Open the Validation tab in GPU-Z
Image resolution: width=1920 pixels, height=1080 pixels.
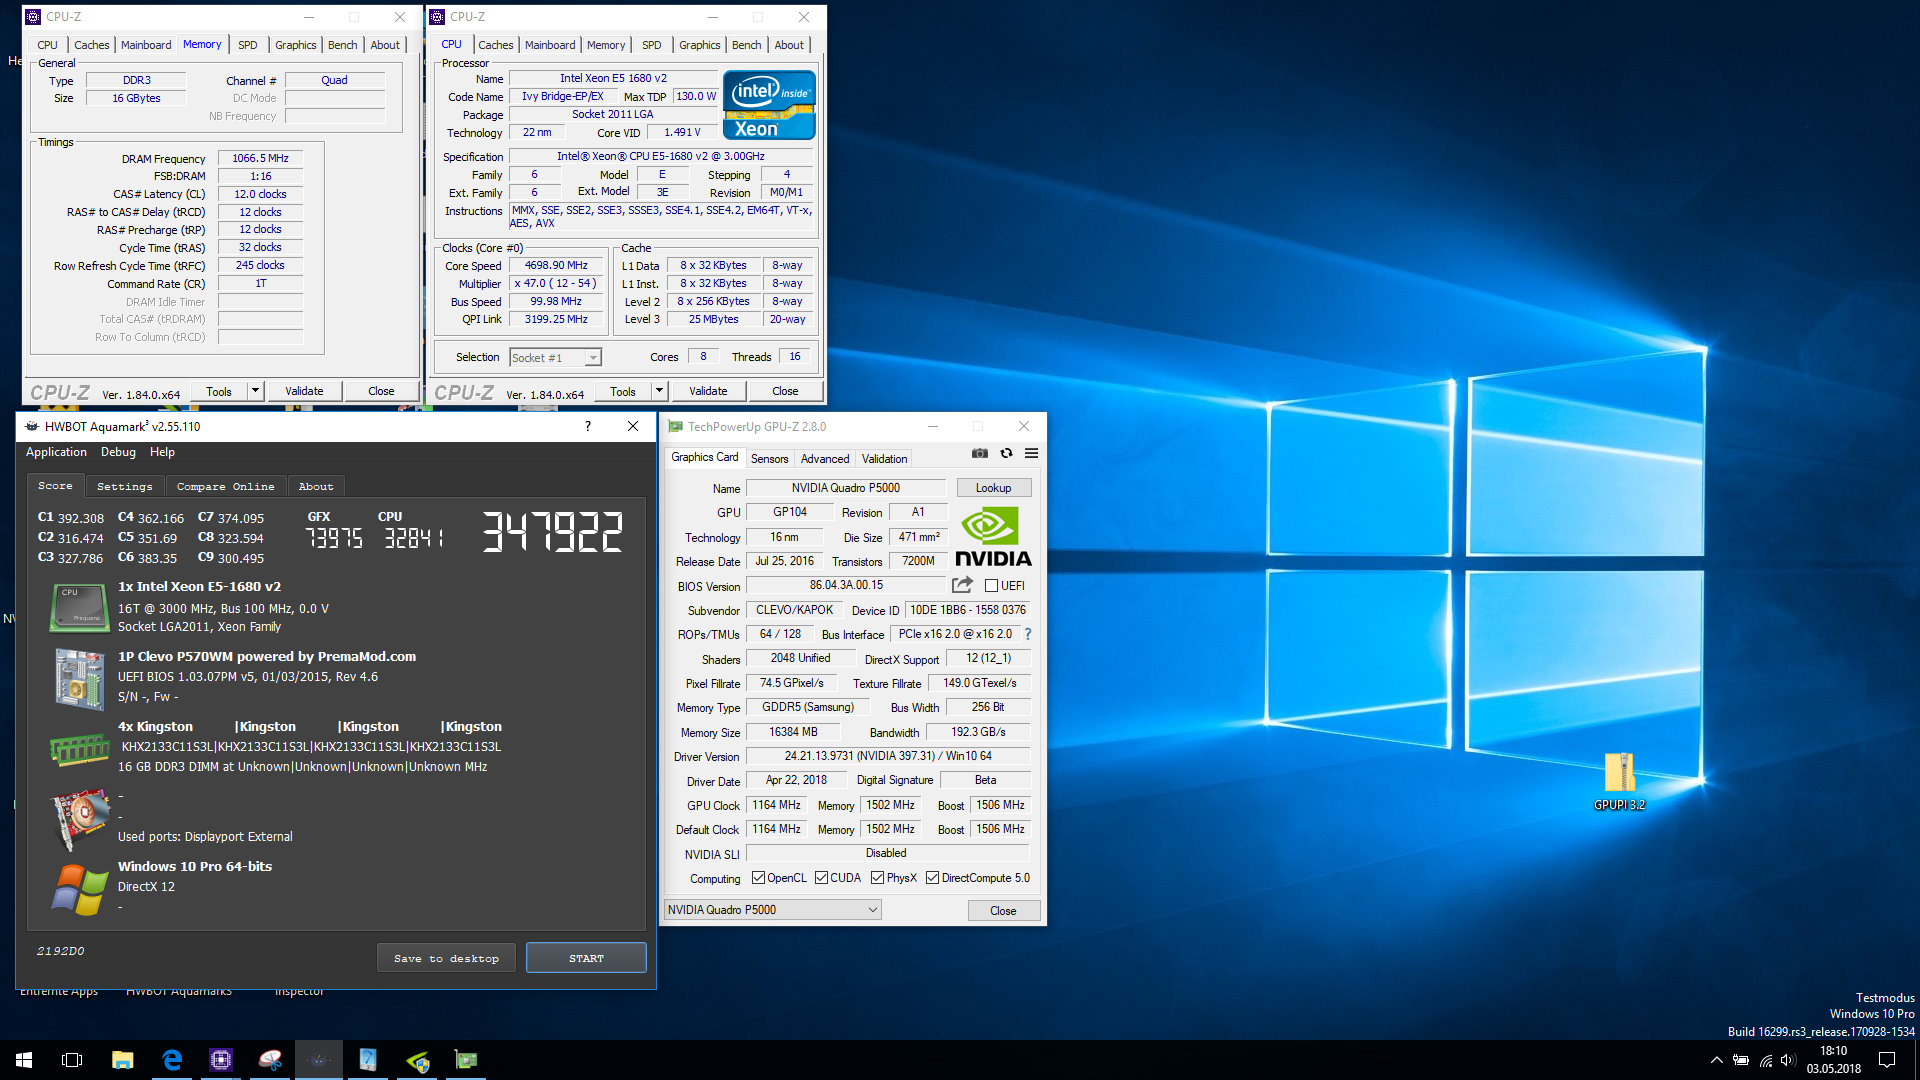coord(885,459)
